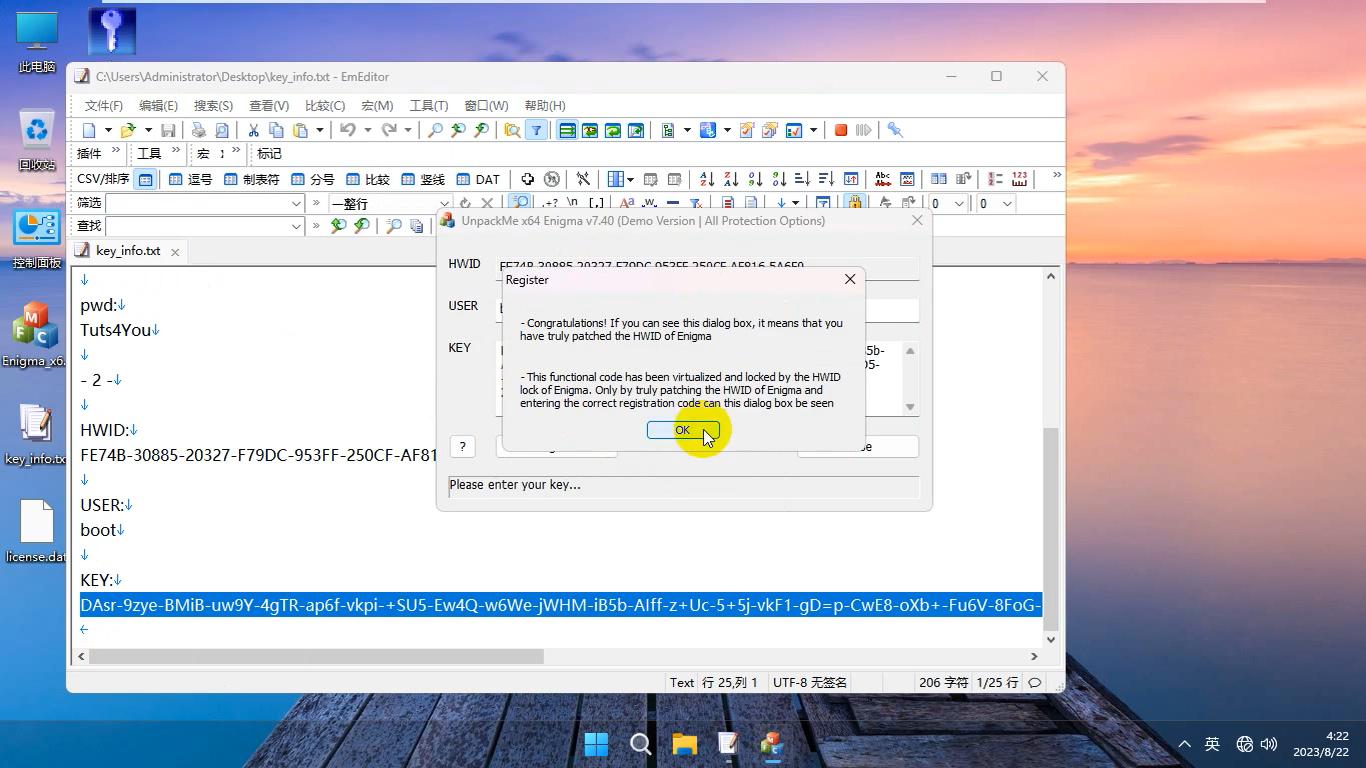Click the line numbering 1-2 icon
Viewport: 1366px width, 768px height.
pos(995,179)
